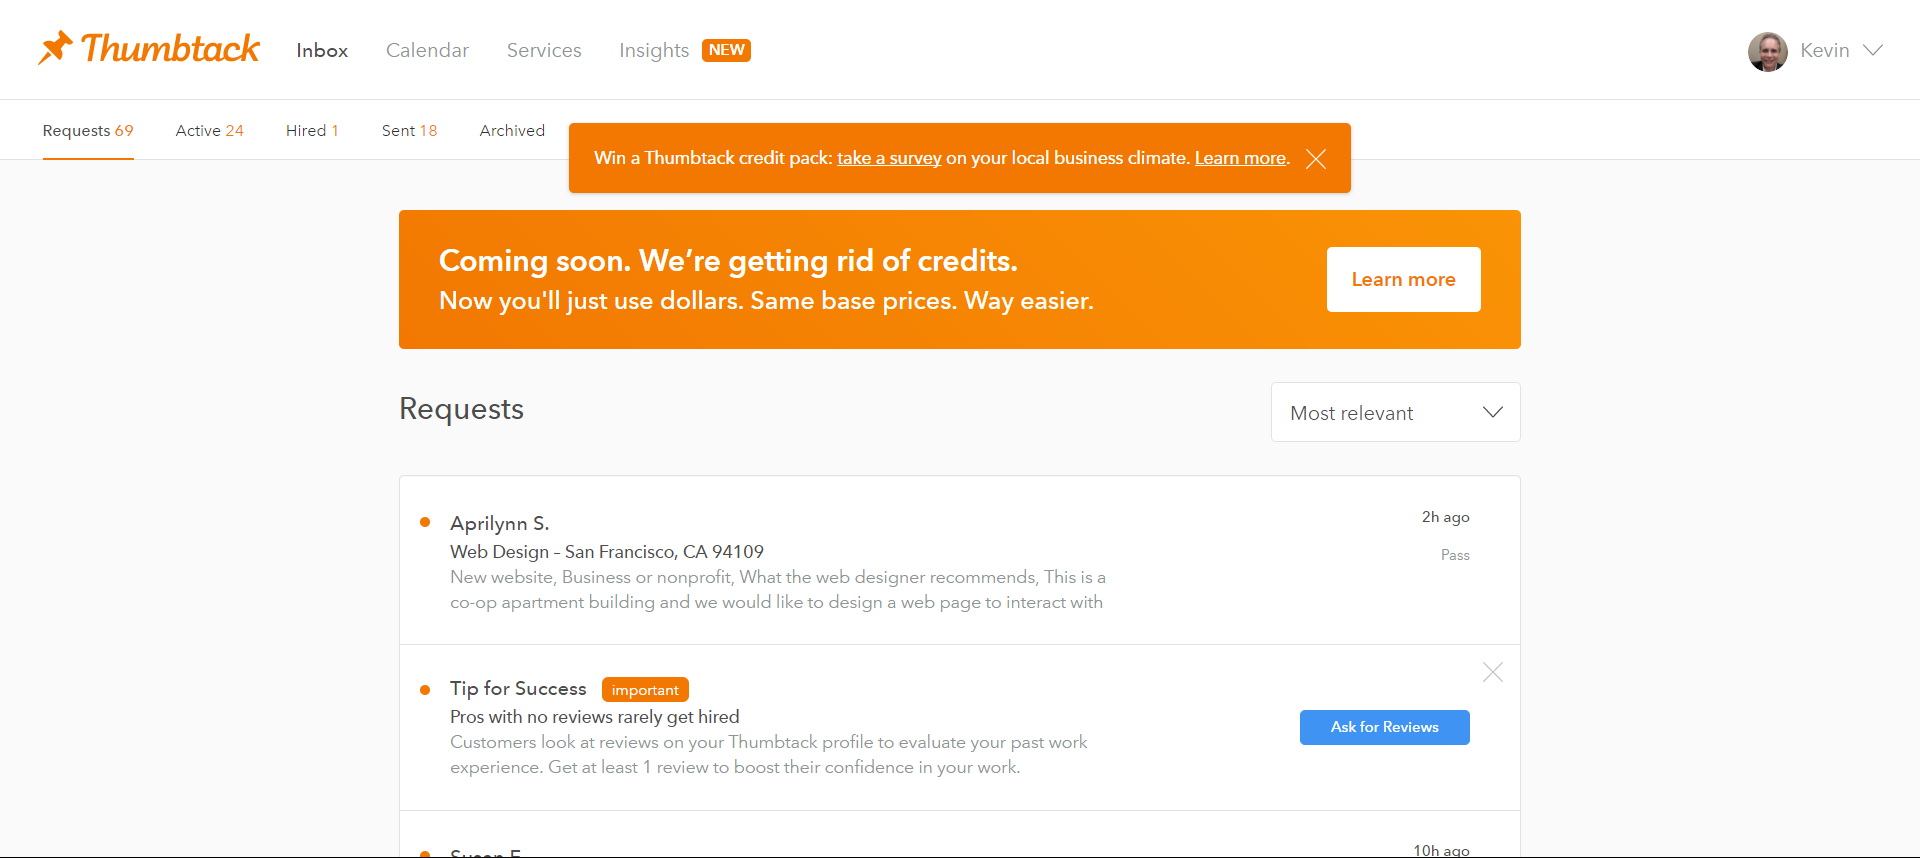Click the 'Tip for Success' title

518,689
